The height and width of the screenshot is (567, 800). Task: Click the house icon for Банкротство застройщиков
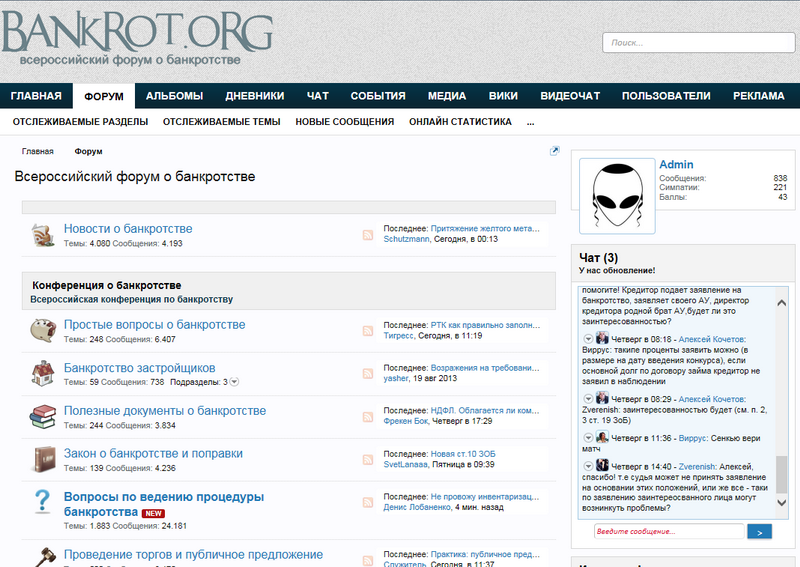[x=42, y=374]
